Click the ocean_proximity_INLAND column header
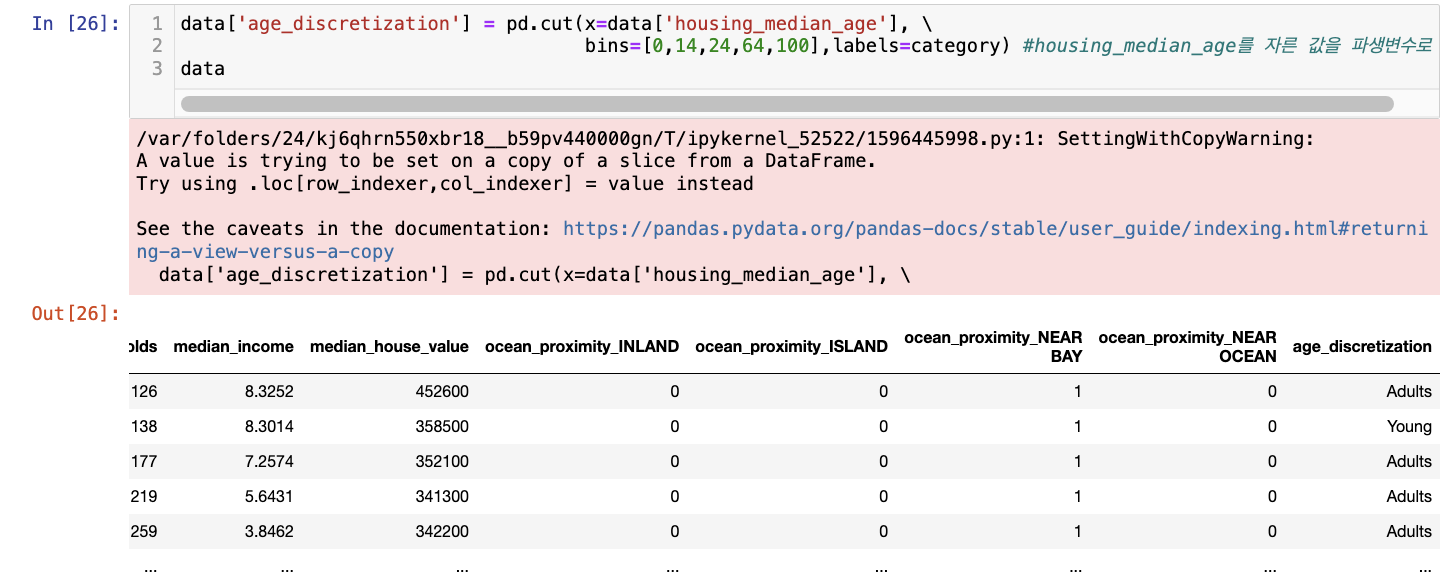 [582, 347]
